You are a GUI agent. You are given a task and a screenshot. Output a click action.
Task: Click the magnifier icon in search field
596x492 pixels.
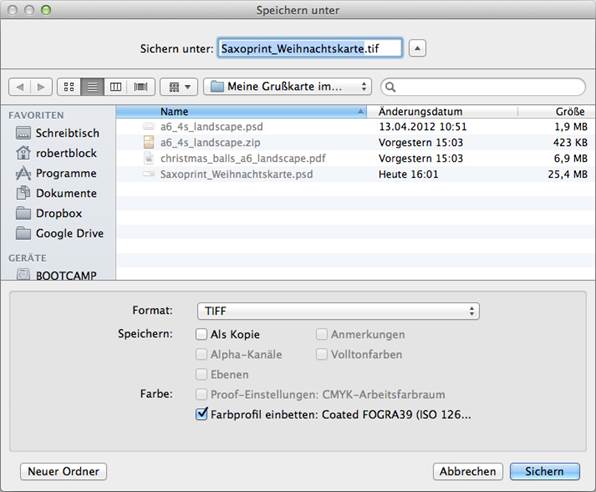click(390, 87)
